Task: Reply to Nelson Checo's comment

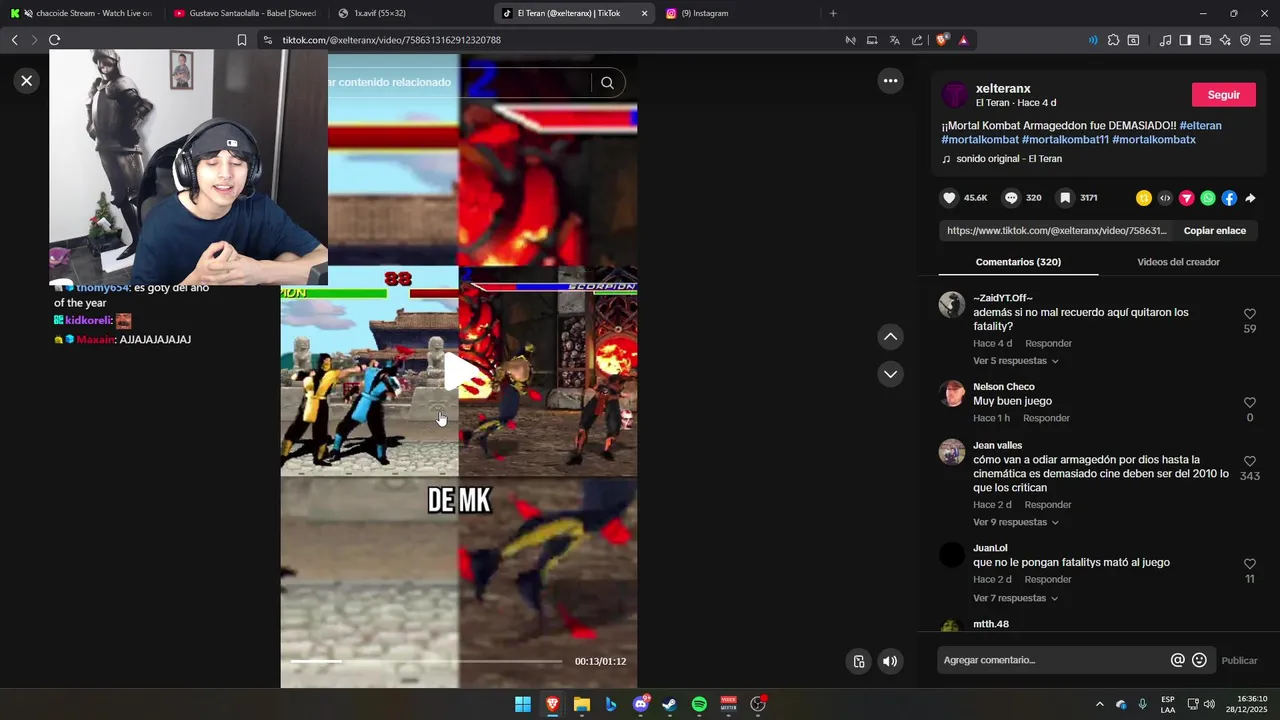Action: coord(1046,418)
